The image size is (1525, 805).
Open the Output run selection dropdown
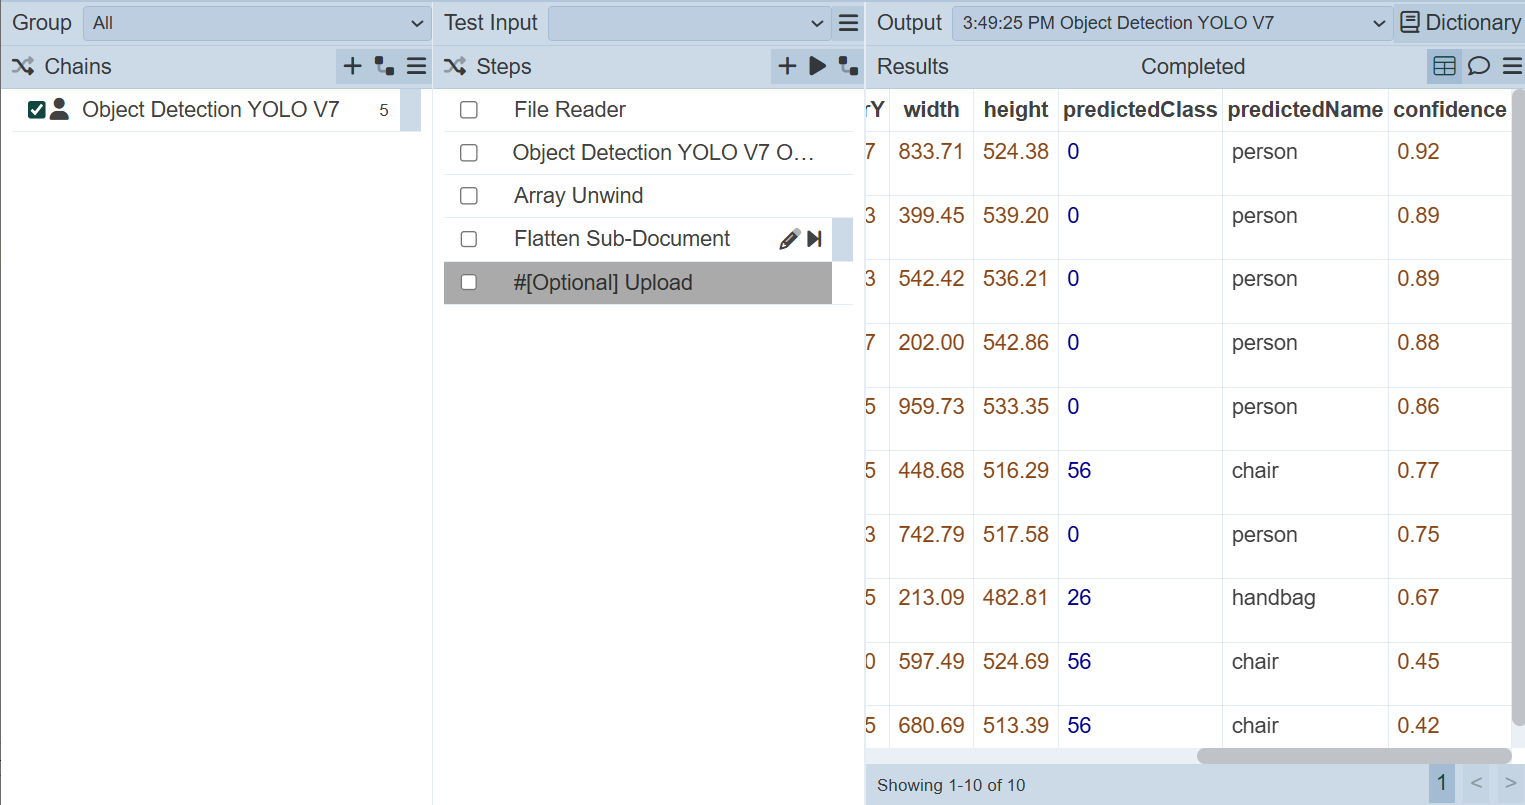pos(1172,23)
